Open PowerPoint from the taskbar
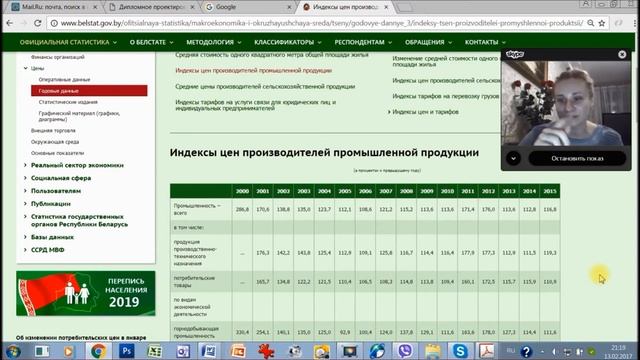 [238, 351]
